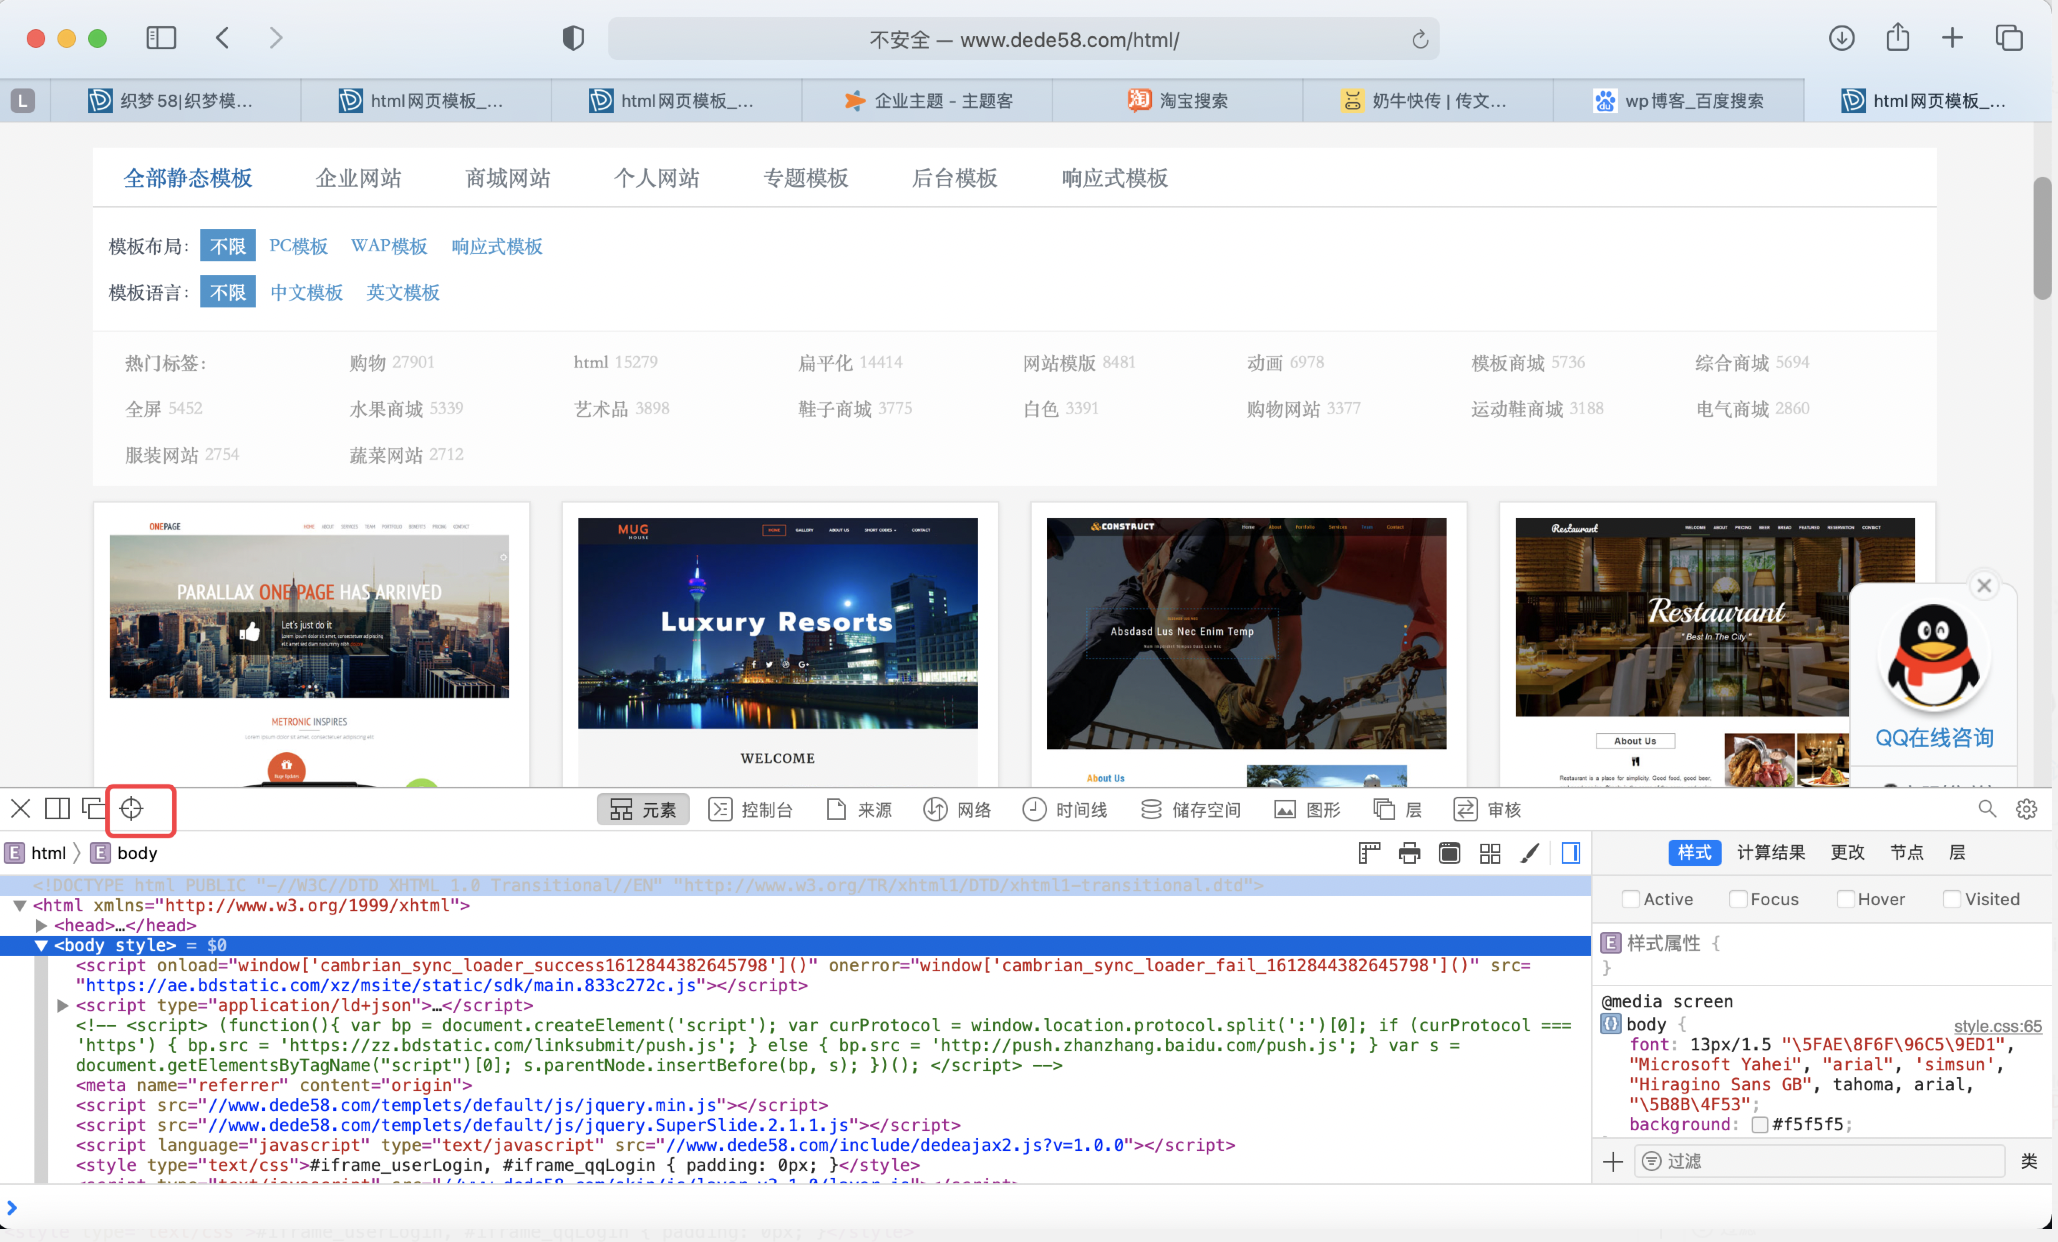Open a new tab with plus icon
The width and height of the screenshot is (2058, 1242).
(x=1952, y=38)
